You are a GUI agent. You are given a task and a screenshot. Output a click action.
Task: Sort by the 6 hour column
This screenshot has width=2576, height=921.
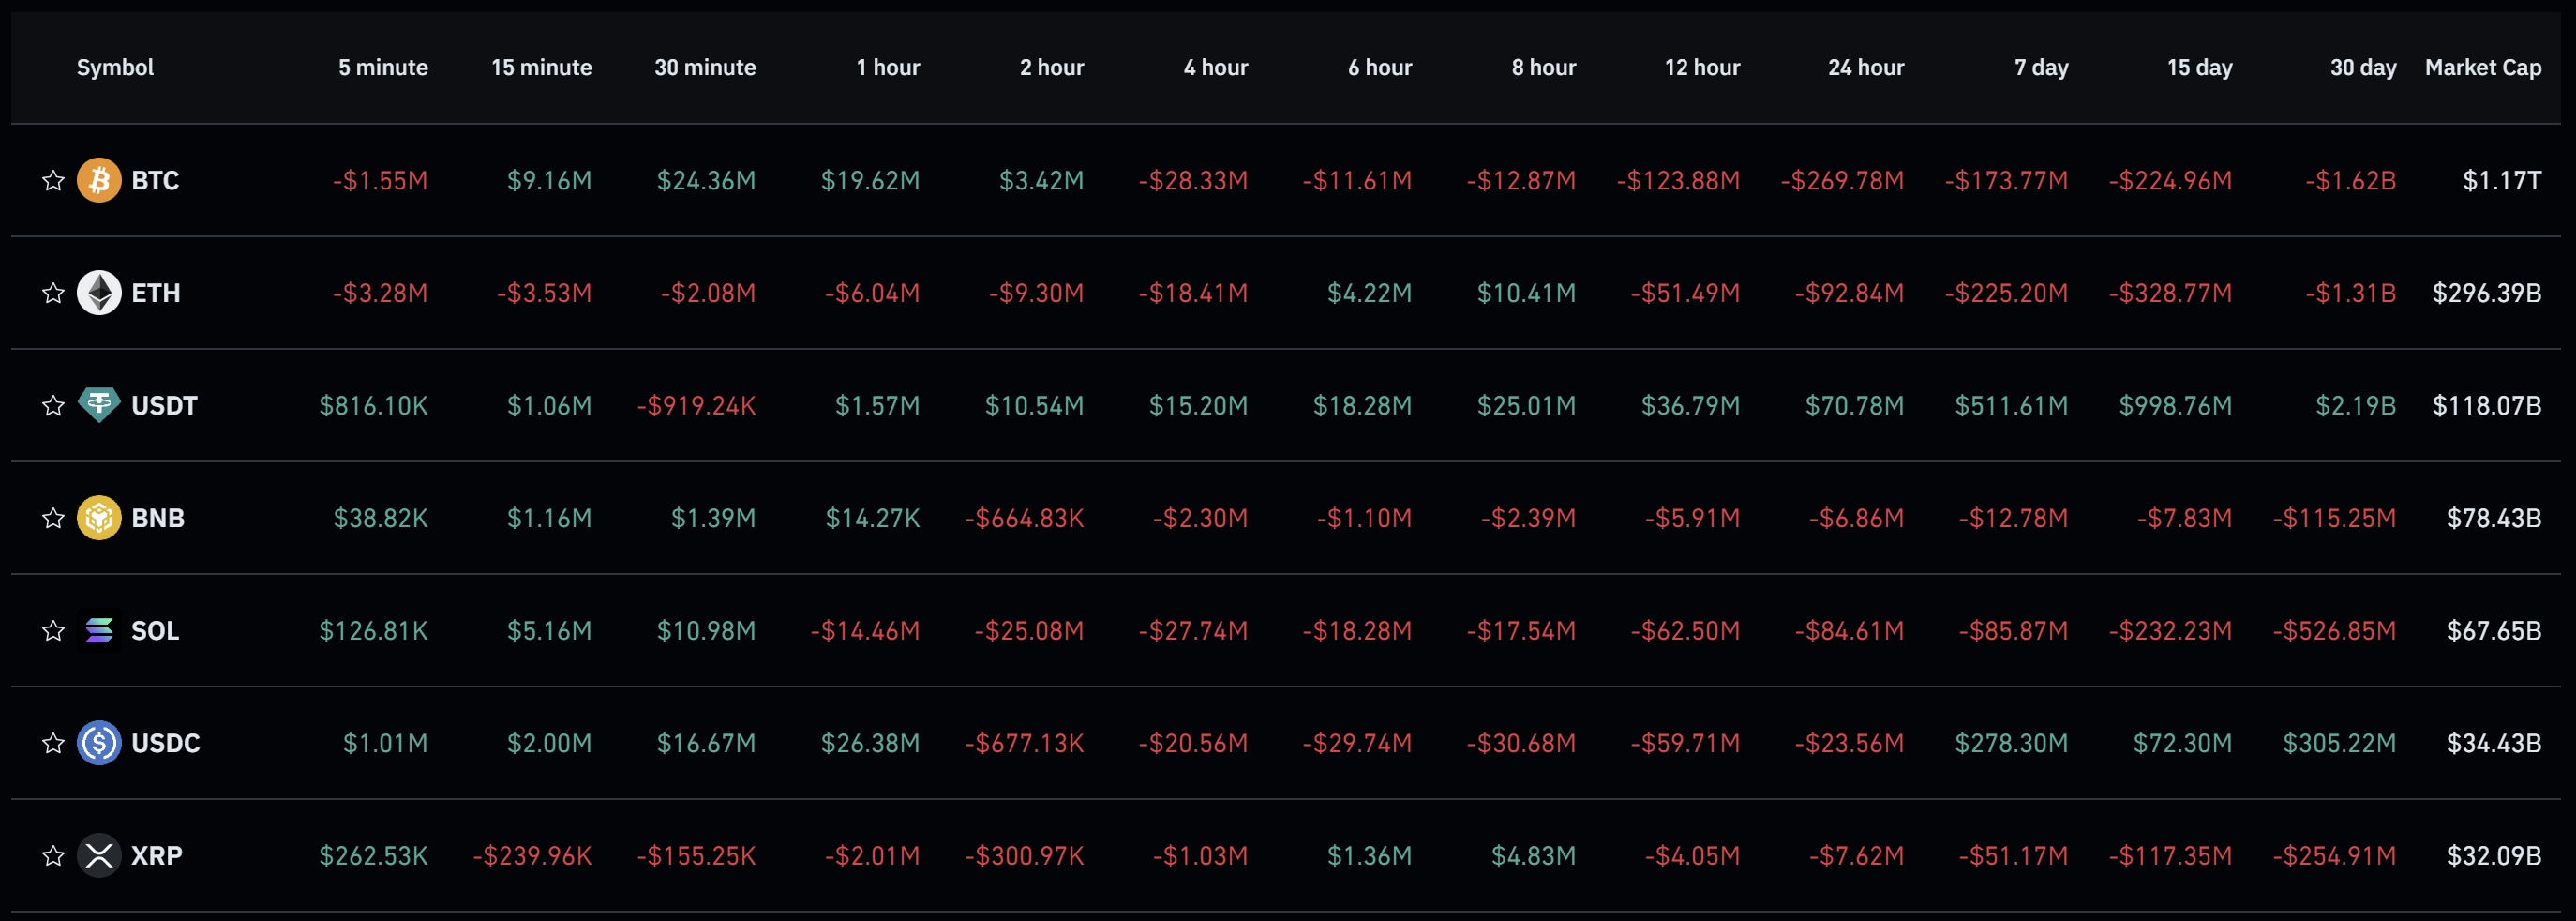[x=1380, y=68]
